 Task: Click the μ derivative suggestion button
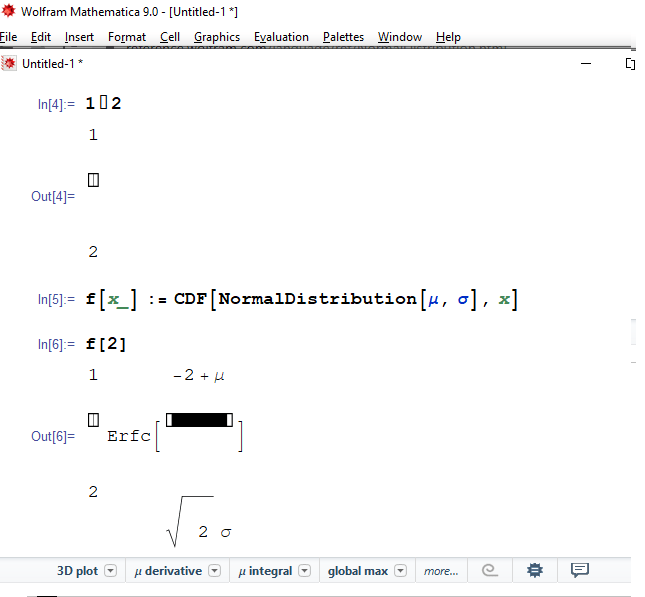coord(168,571)
